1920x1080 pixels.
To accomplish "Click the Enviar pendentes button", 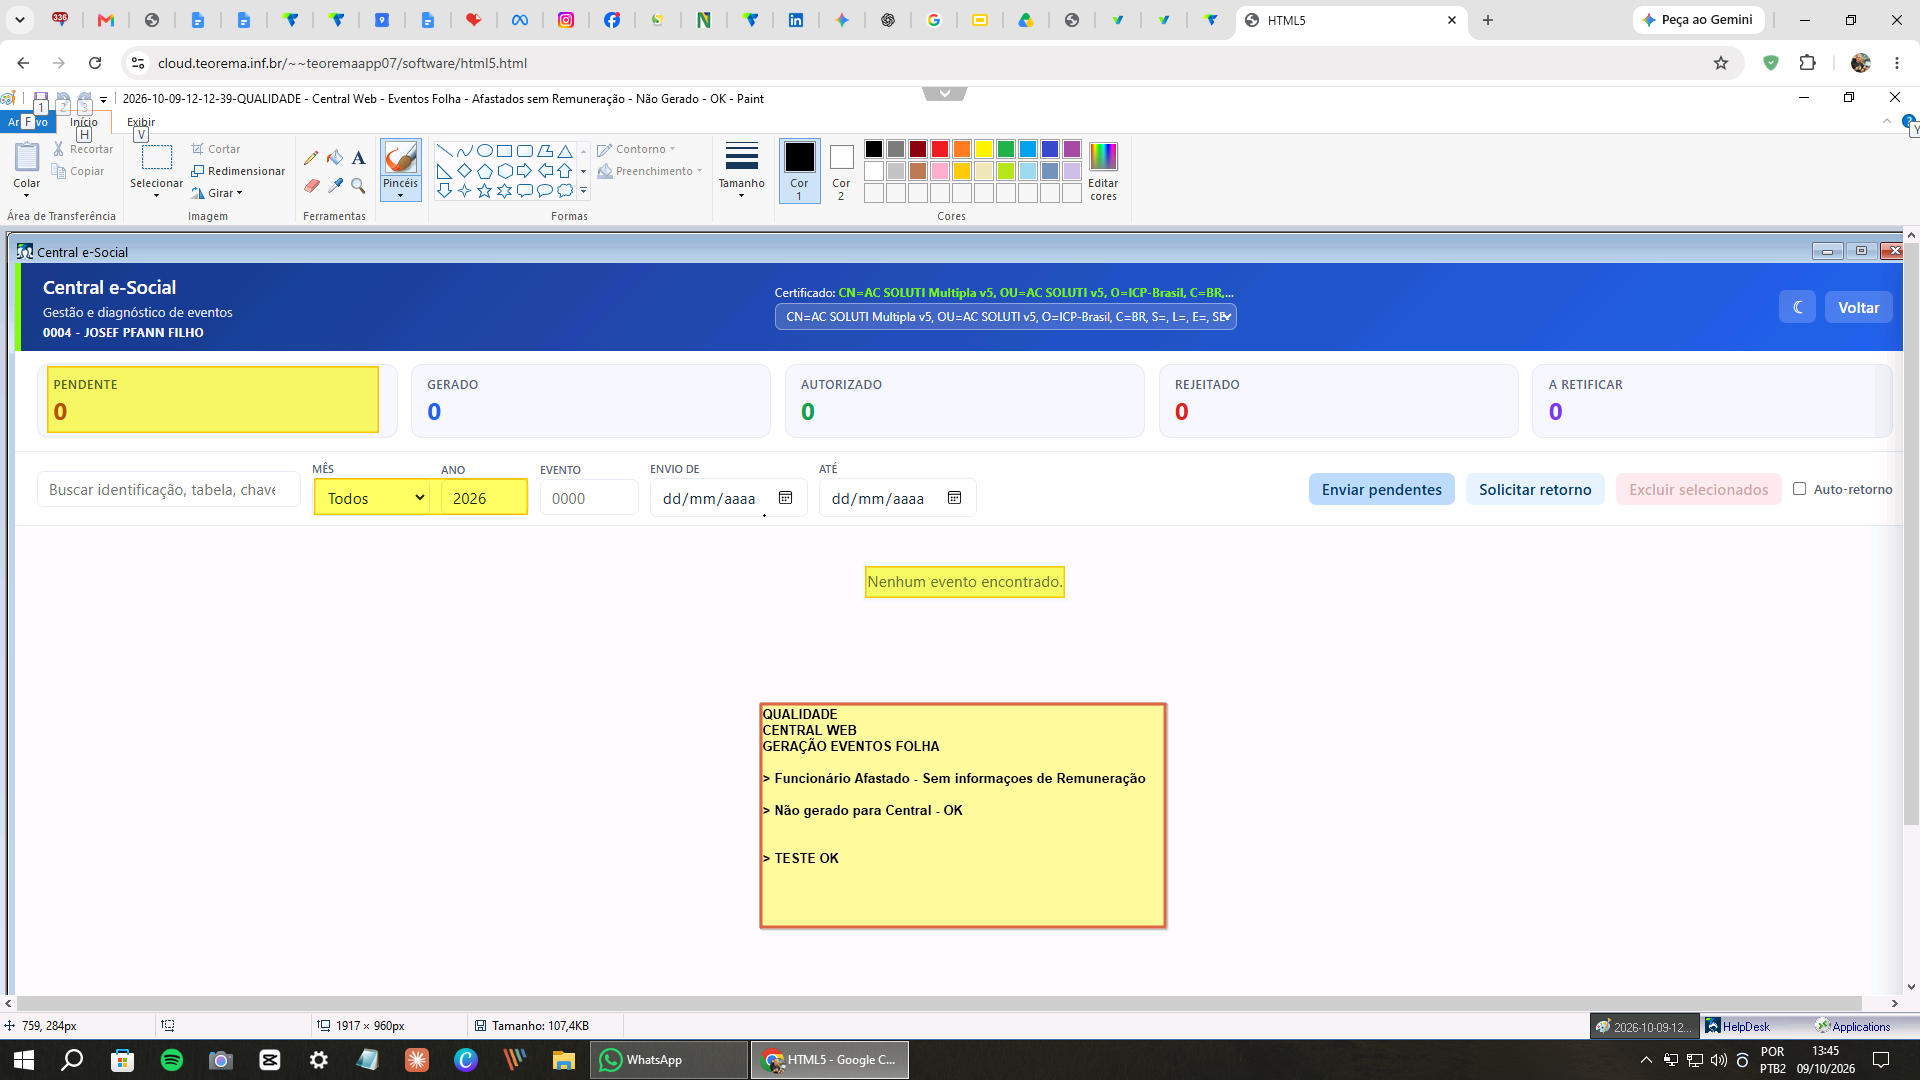I will (x=1381, y=489).
